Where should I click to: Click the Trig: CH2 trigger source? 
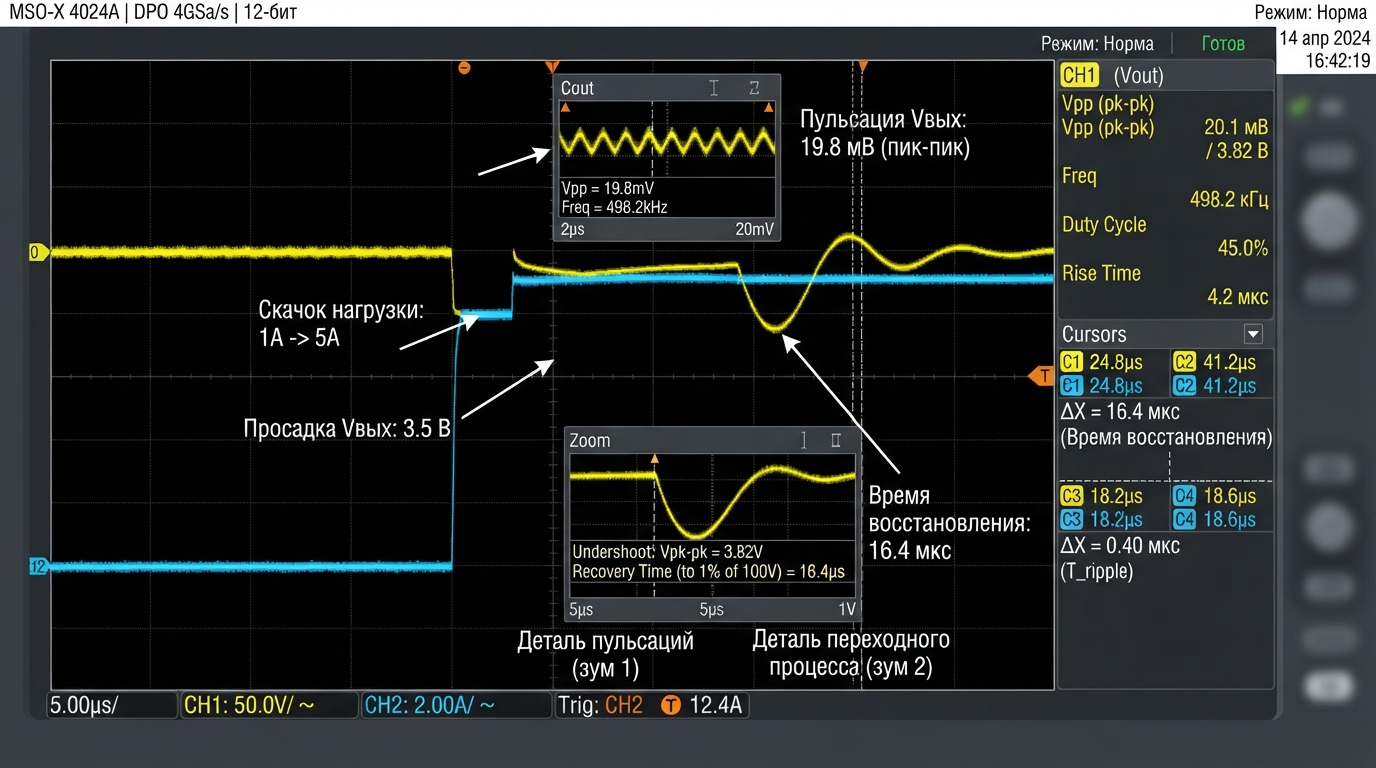602,705
